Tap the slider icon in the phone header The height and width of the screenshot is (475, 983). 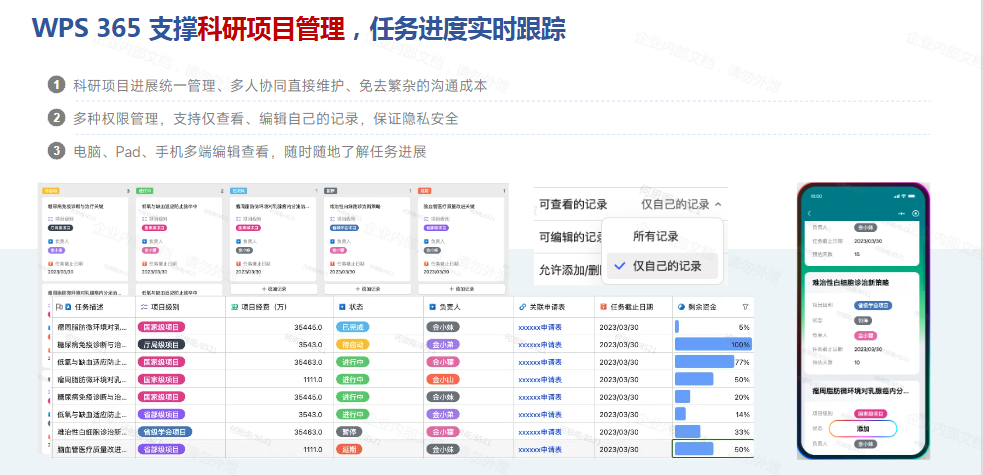pos(902,214)
